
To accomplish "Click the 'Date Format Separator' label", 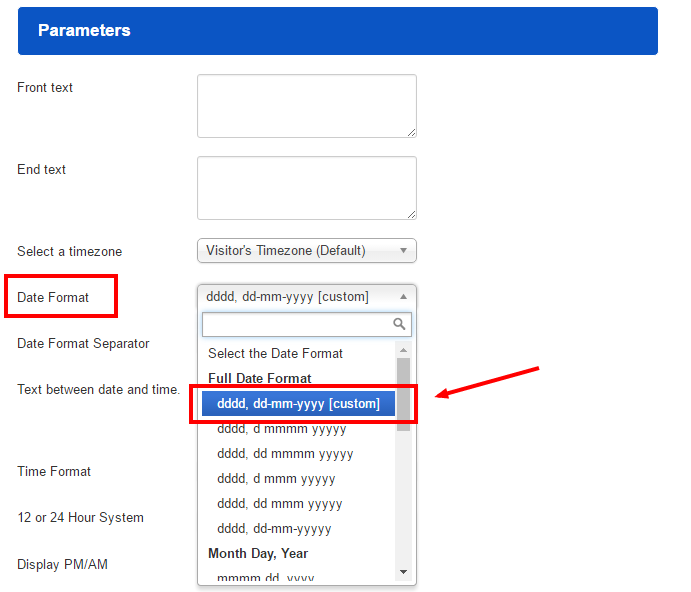I will click(83, 343).
